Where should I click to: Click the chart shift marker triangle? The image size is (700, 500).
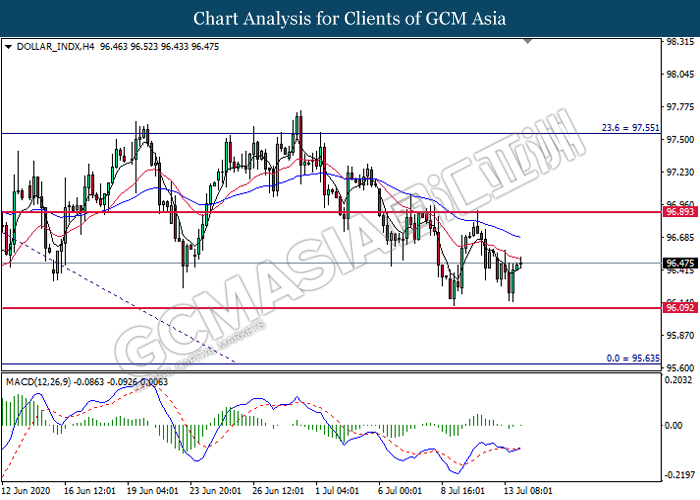[x=528, y=42]
